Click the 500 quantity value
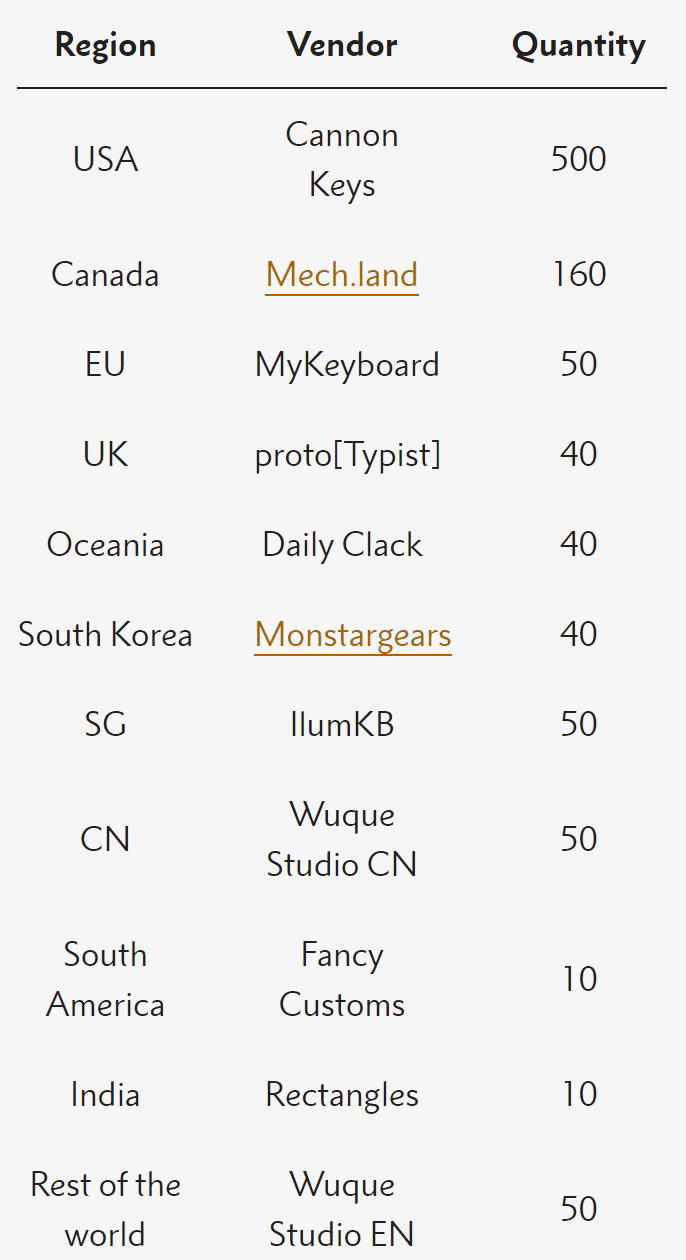 [x=578, y=160]
